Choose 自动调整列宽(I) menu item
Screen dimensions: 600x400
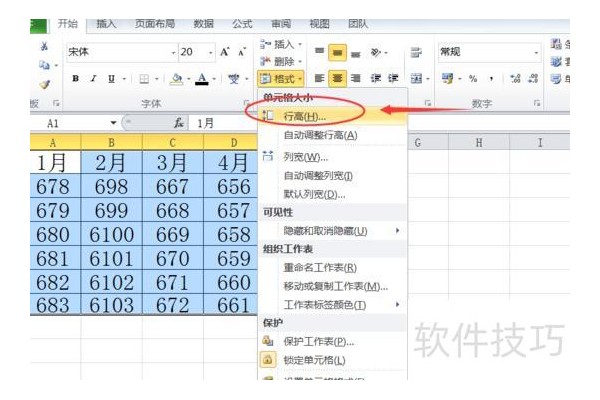332,176
